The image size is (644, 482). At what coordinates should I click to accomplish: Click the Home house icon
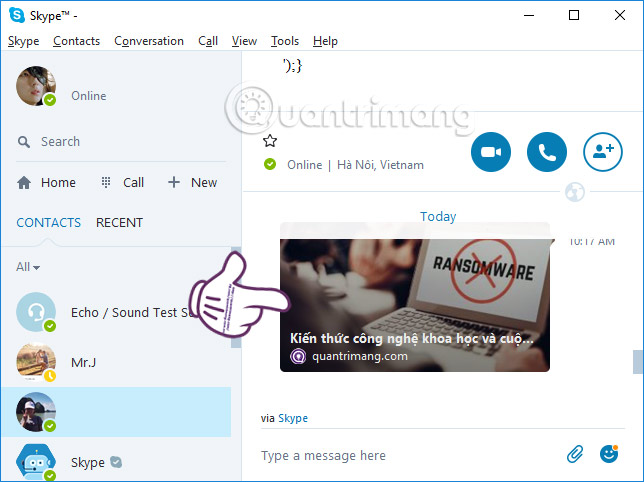[x=24, y=182]
